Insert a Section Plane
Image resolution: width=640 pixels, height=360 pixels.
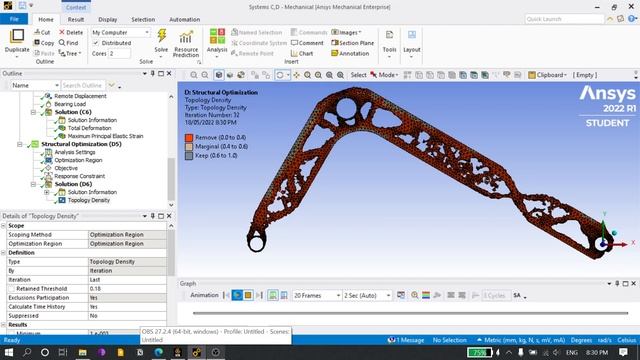352,43
